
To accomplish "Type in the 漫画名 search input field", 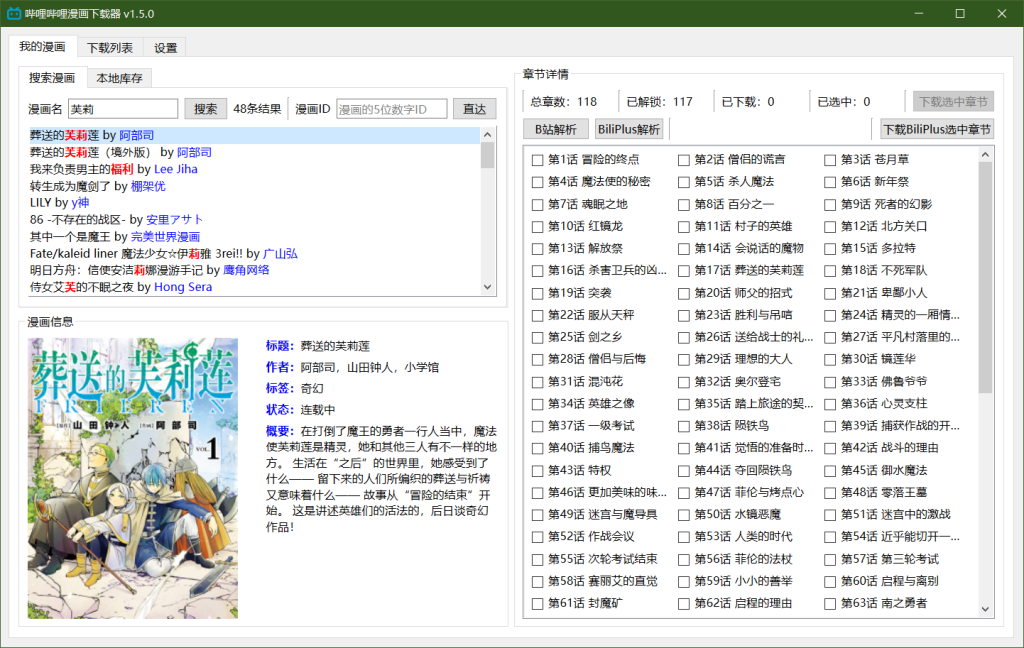I will 121,108.
